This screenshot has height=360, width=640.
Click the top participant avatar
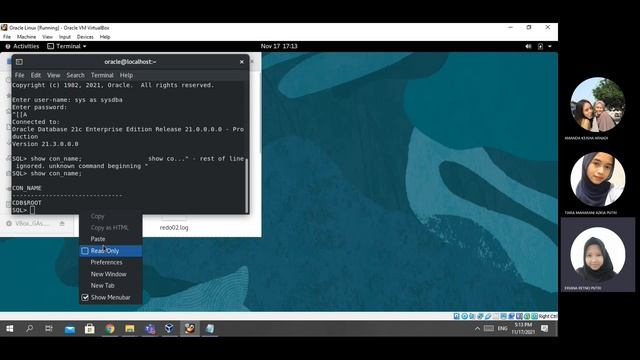pos(598,104)
